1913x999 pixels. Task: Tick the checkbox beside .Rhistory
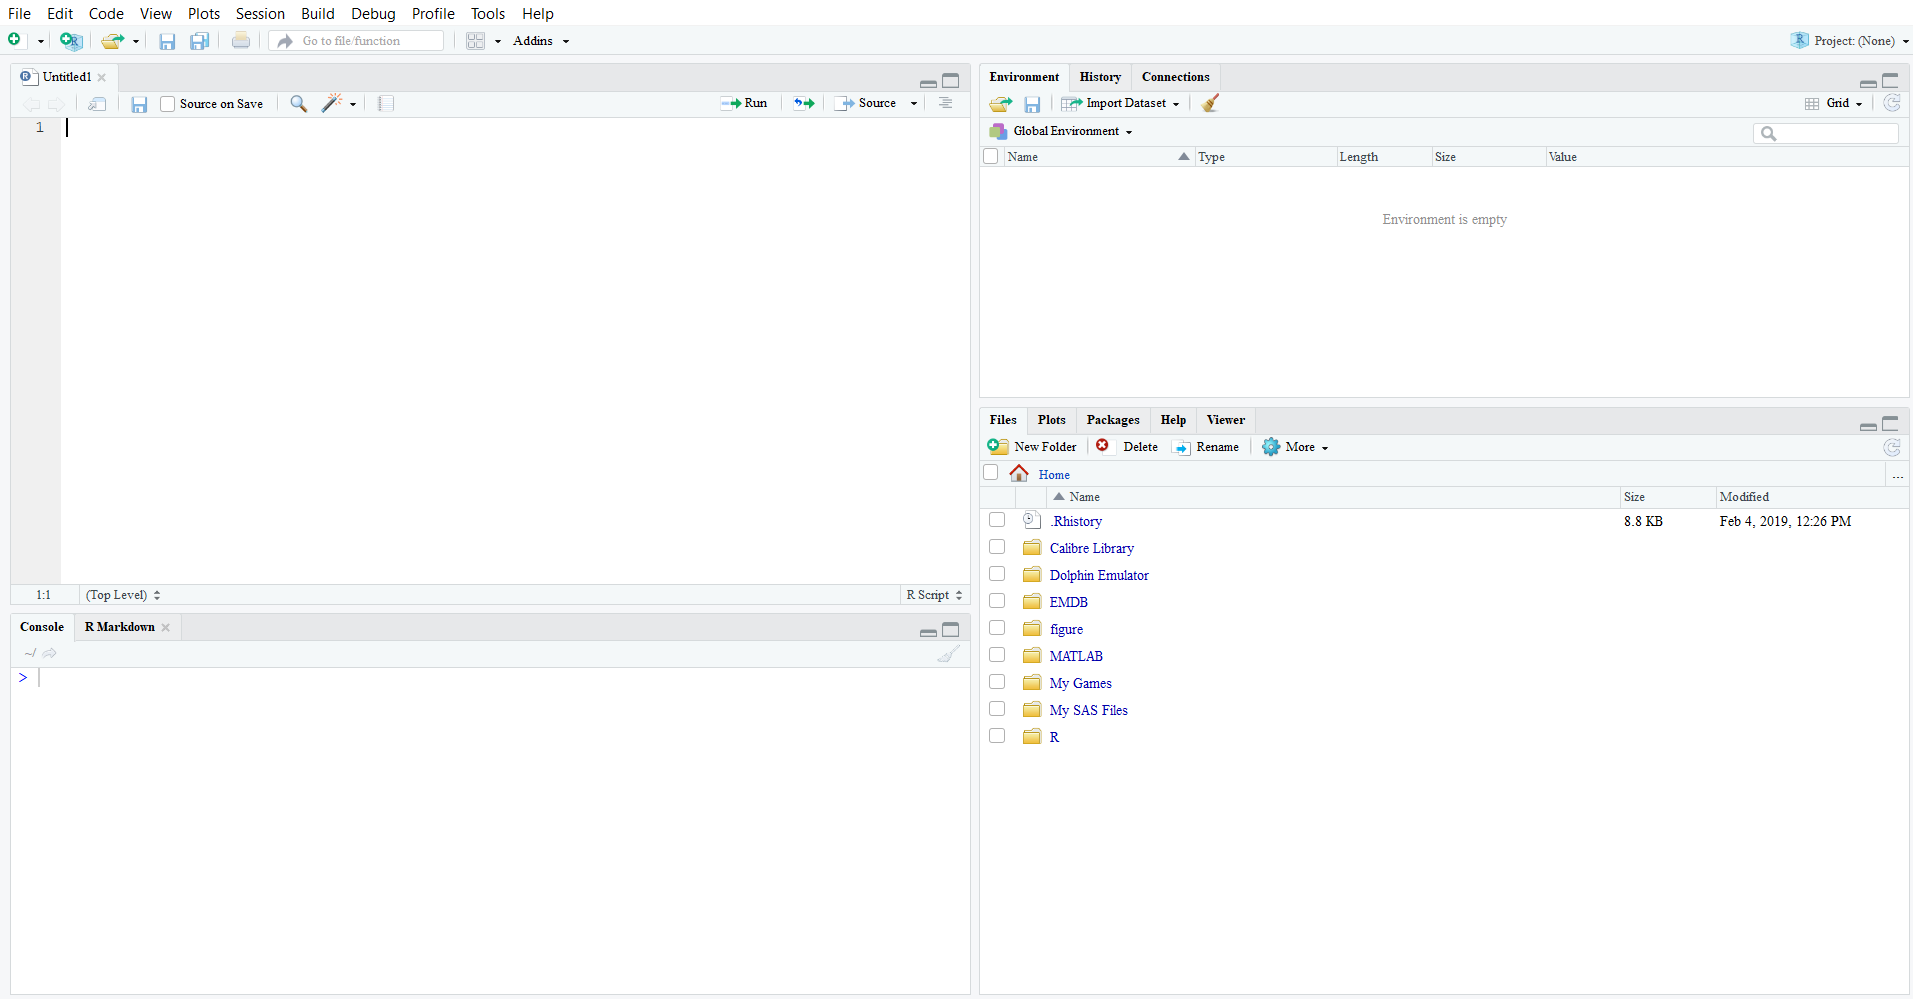(x=997, y=520)
